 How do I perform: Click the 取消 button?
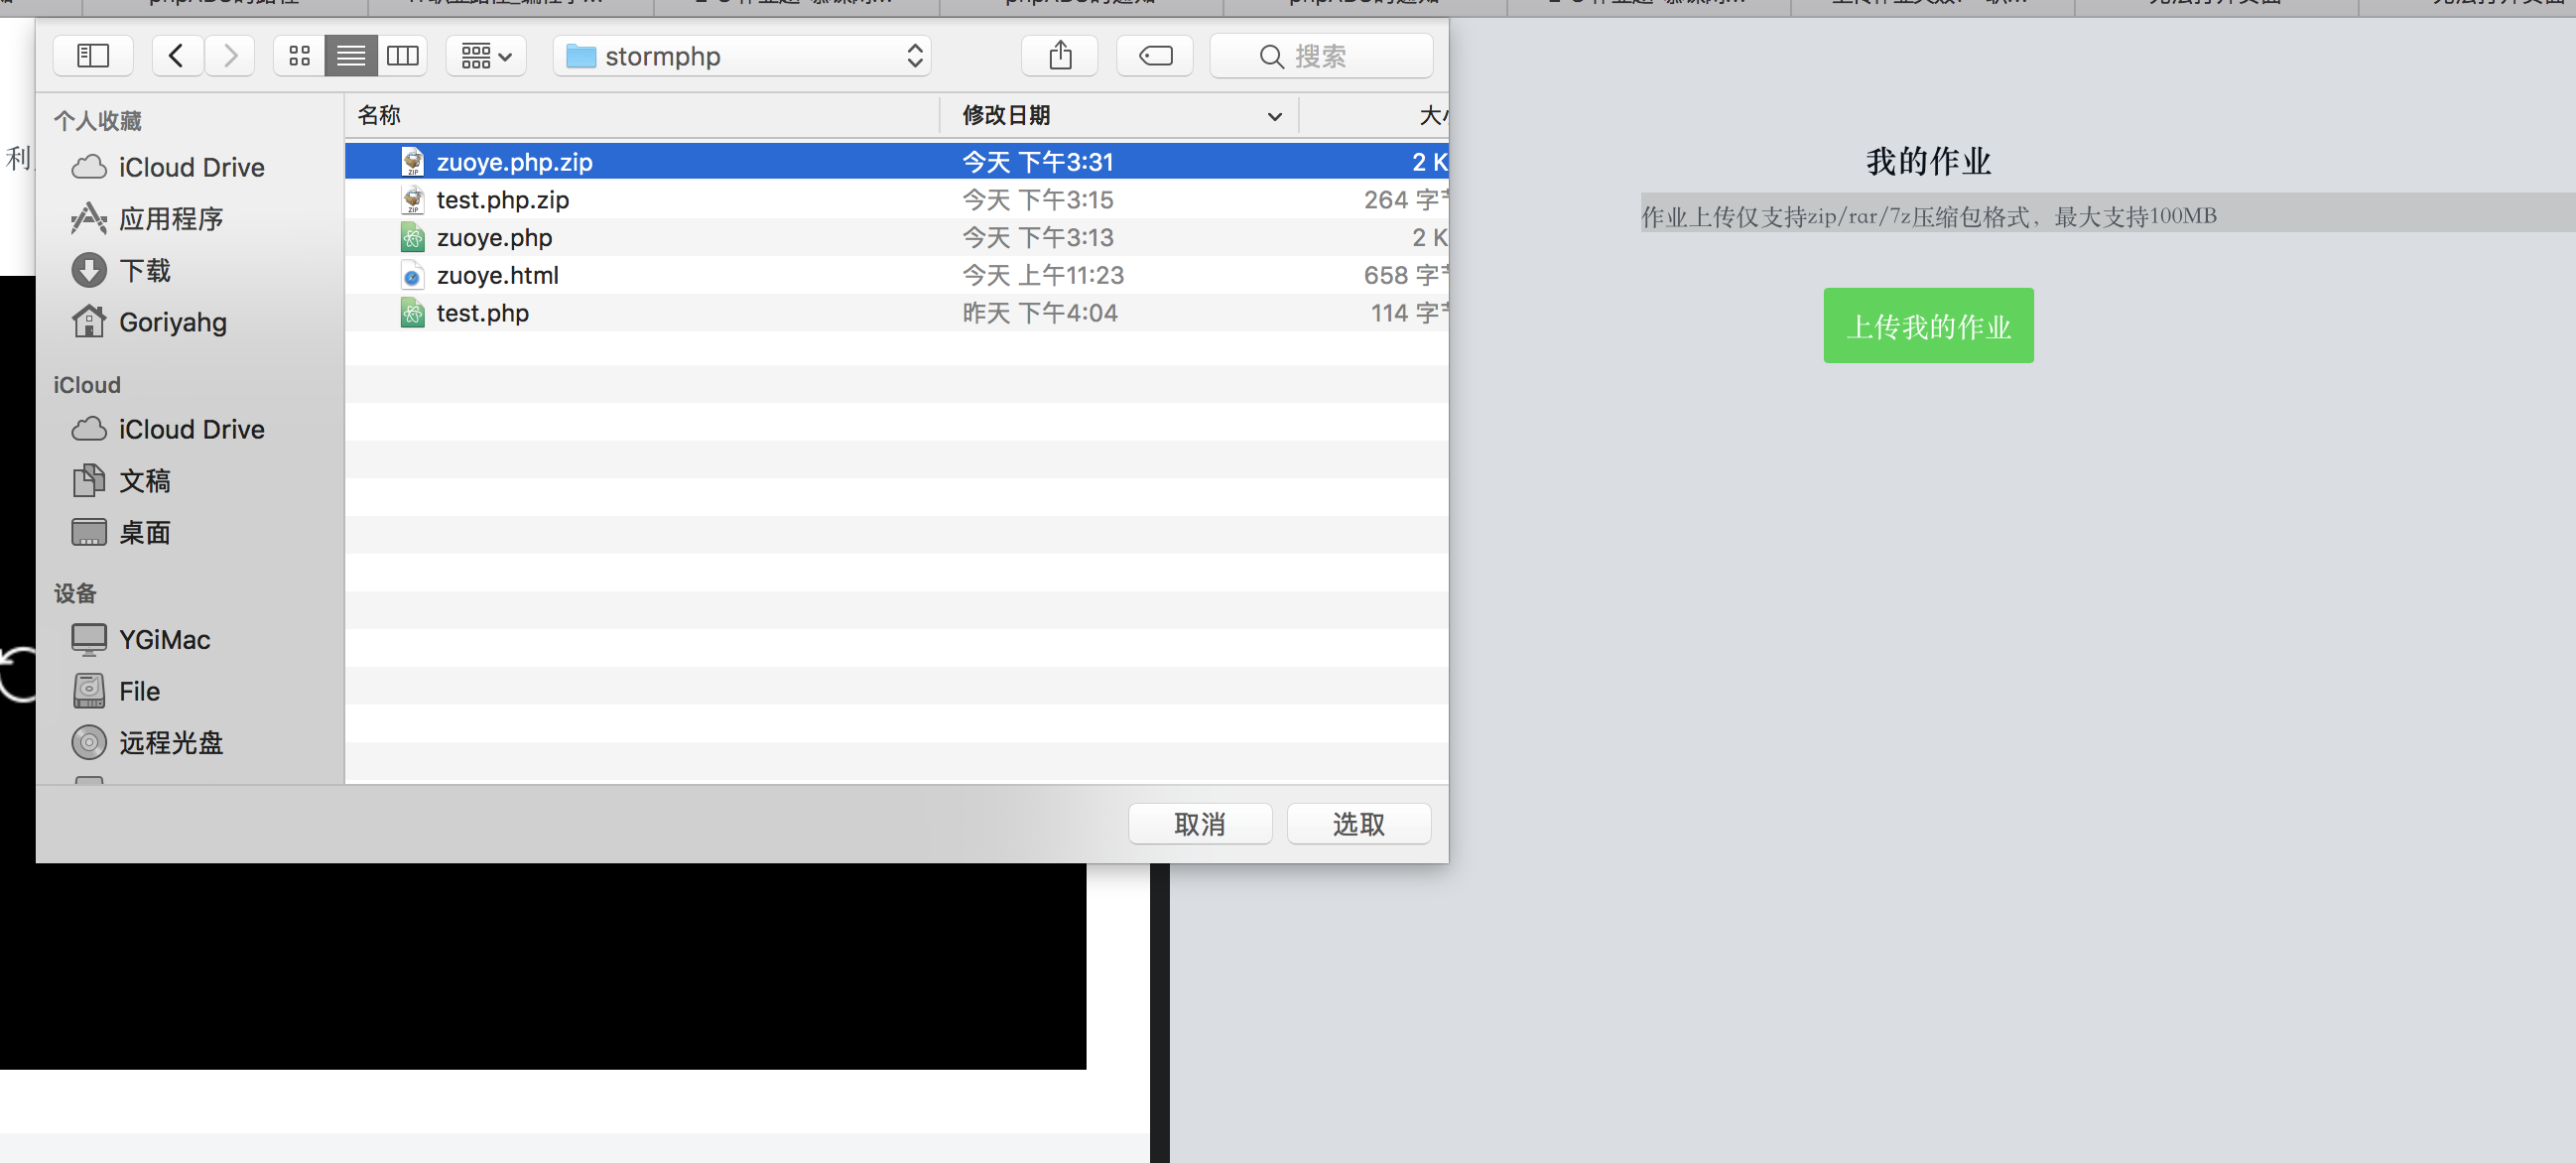pos(1199,824)
